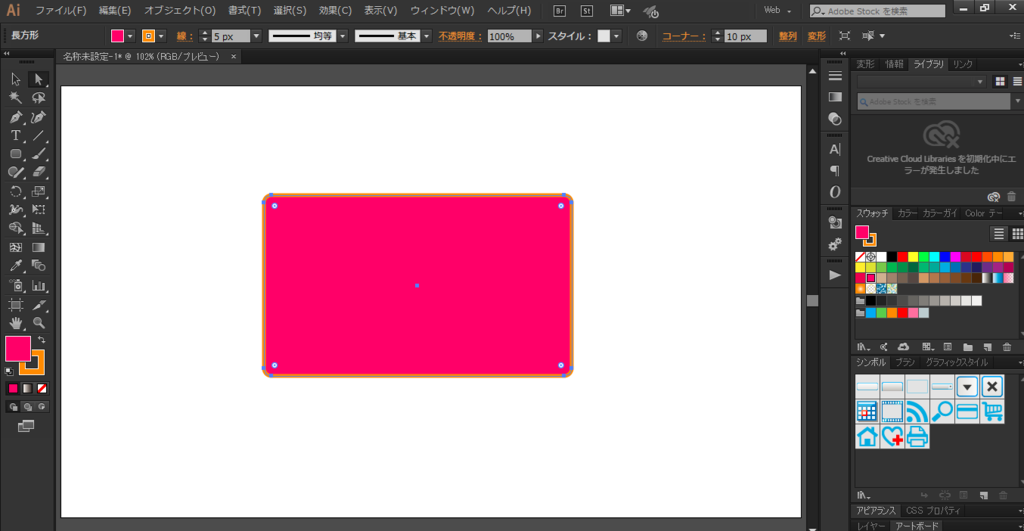Reset to default fill and stroke
Viewport: 1024px width, 531px height.
coord(9,372)
